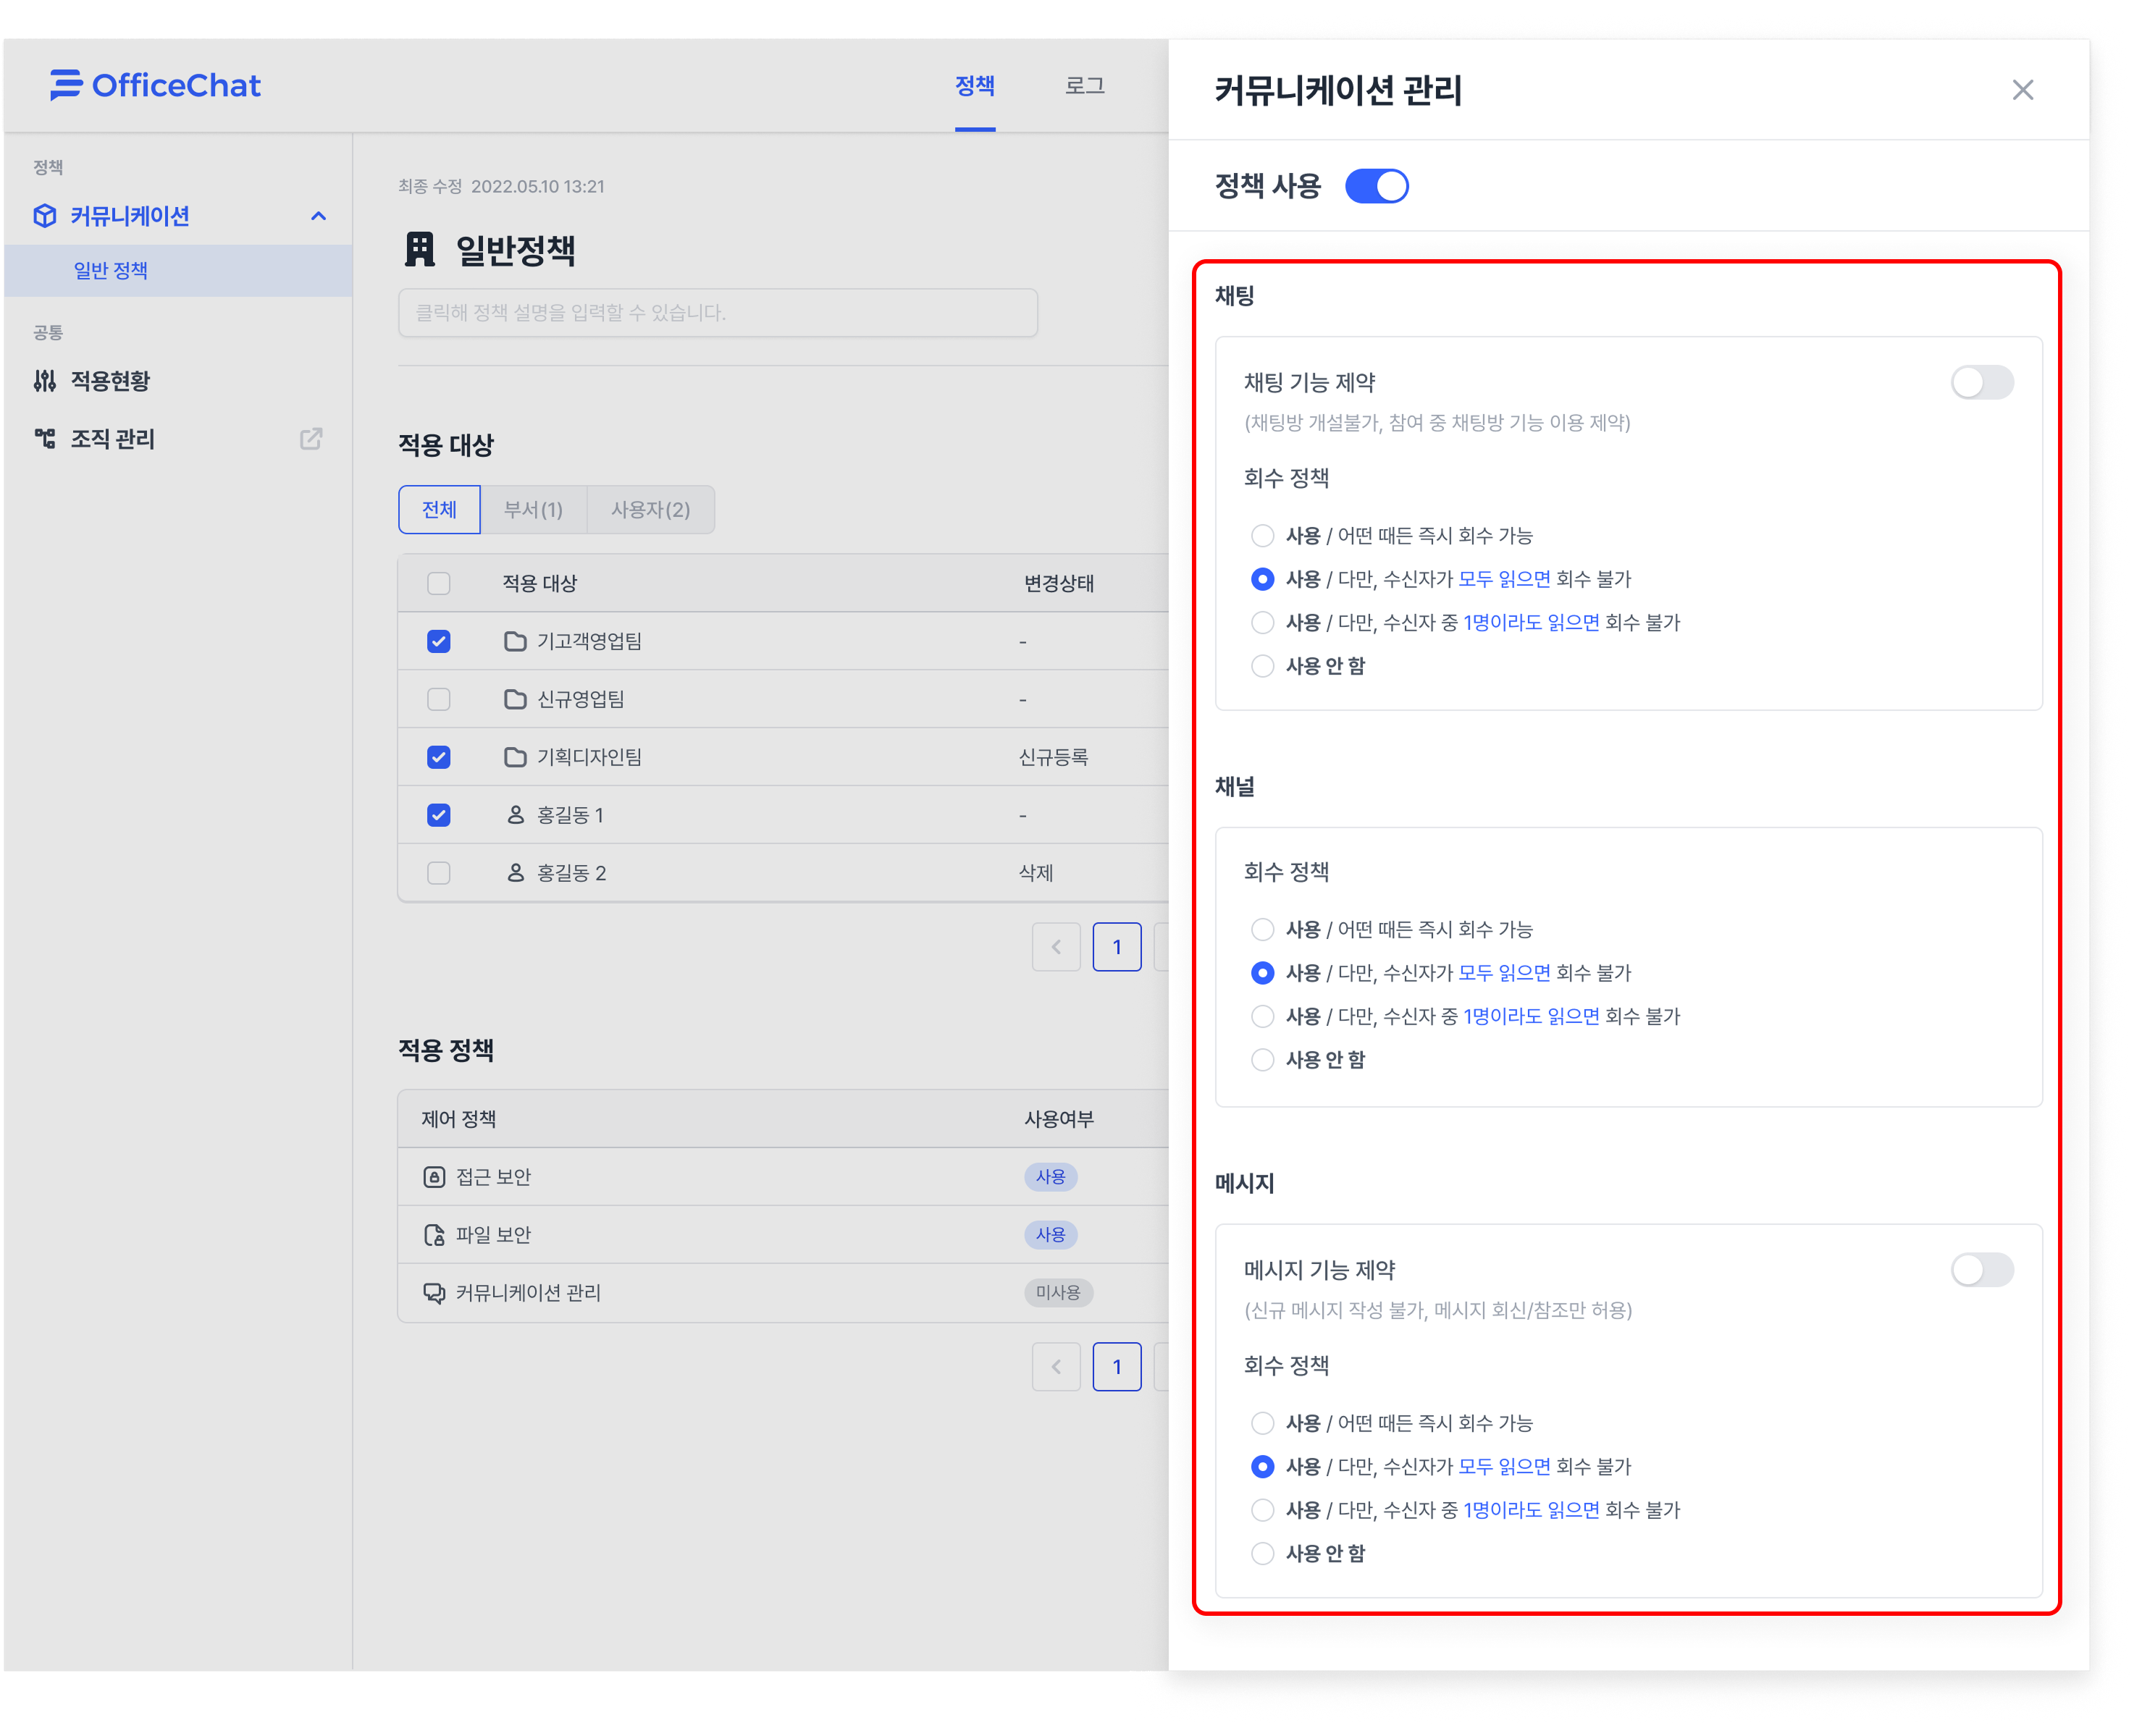Collapse the 커뮤니케이션 sidebar section chevron
Viewport: 2142px width, 1736px height.
click(x=319, y=216)
